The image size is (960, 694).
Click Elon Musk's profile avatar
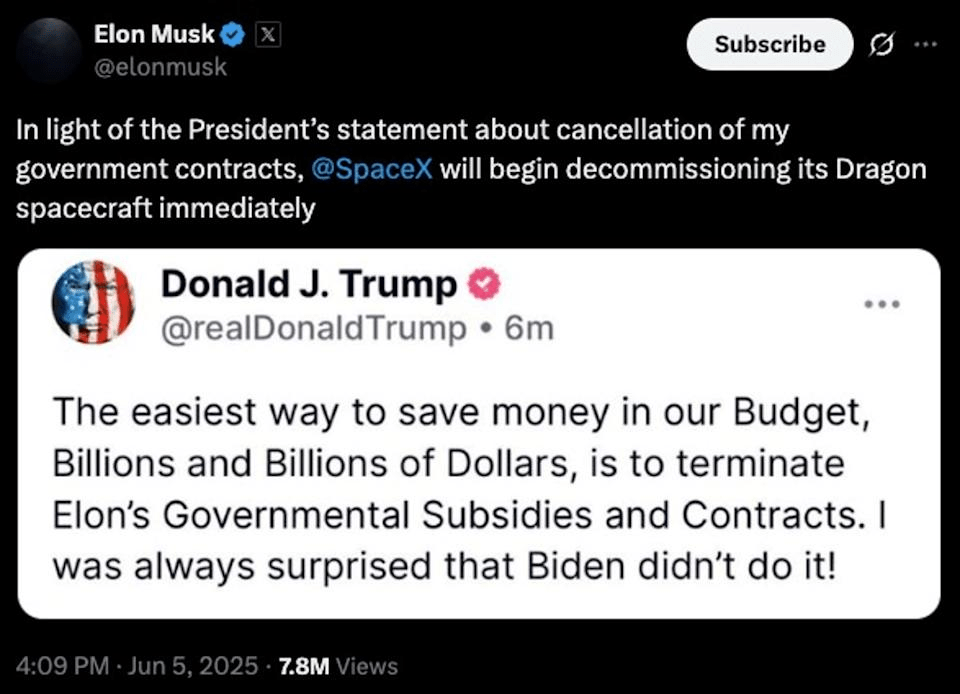tap(50, 50)
